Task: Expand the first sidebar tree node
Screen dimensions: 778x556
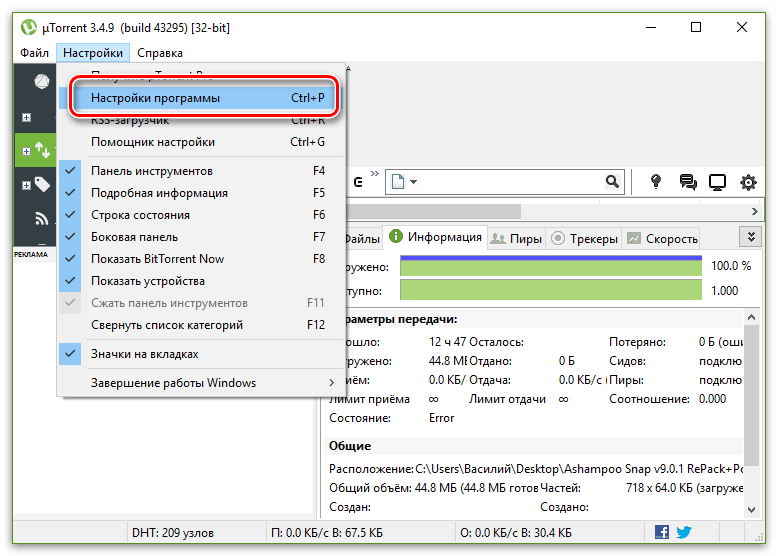Action: coord(27,118)
